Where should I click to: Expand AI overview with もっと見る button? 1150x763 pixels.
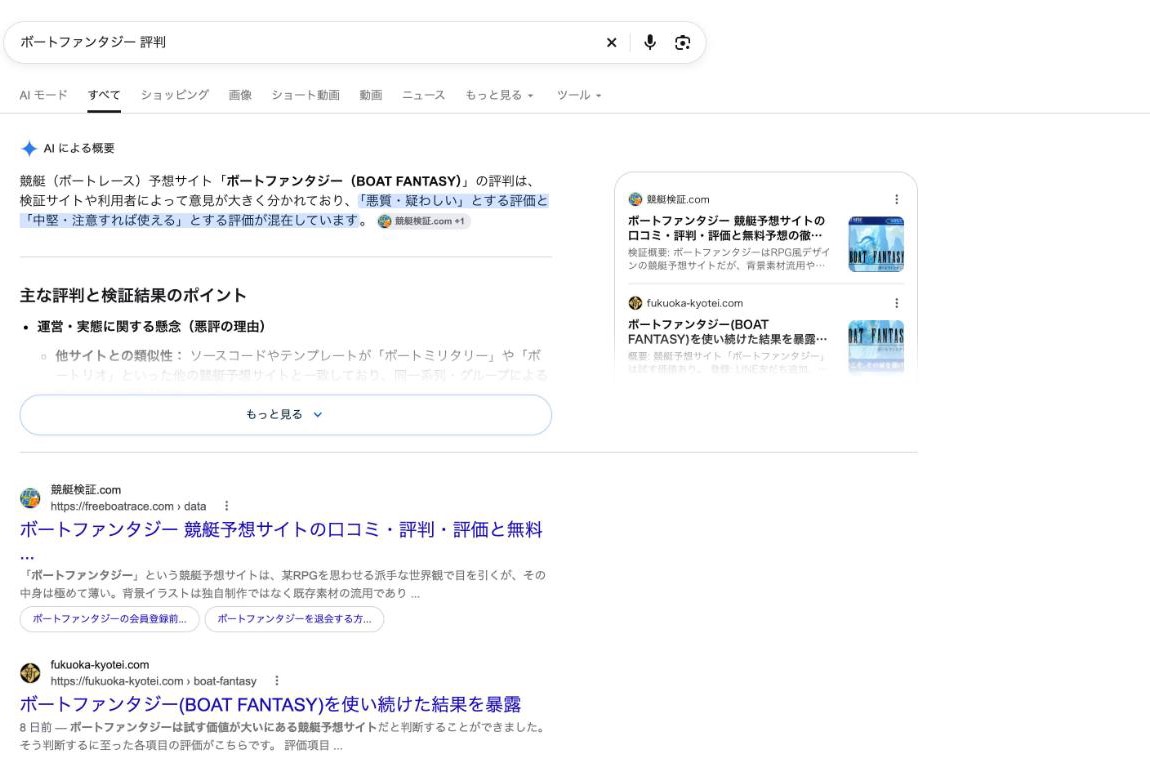pos(285,415)
